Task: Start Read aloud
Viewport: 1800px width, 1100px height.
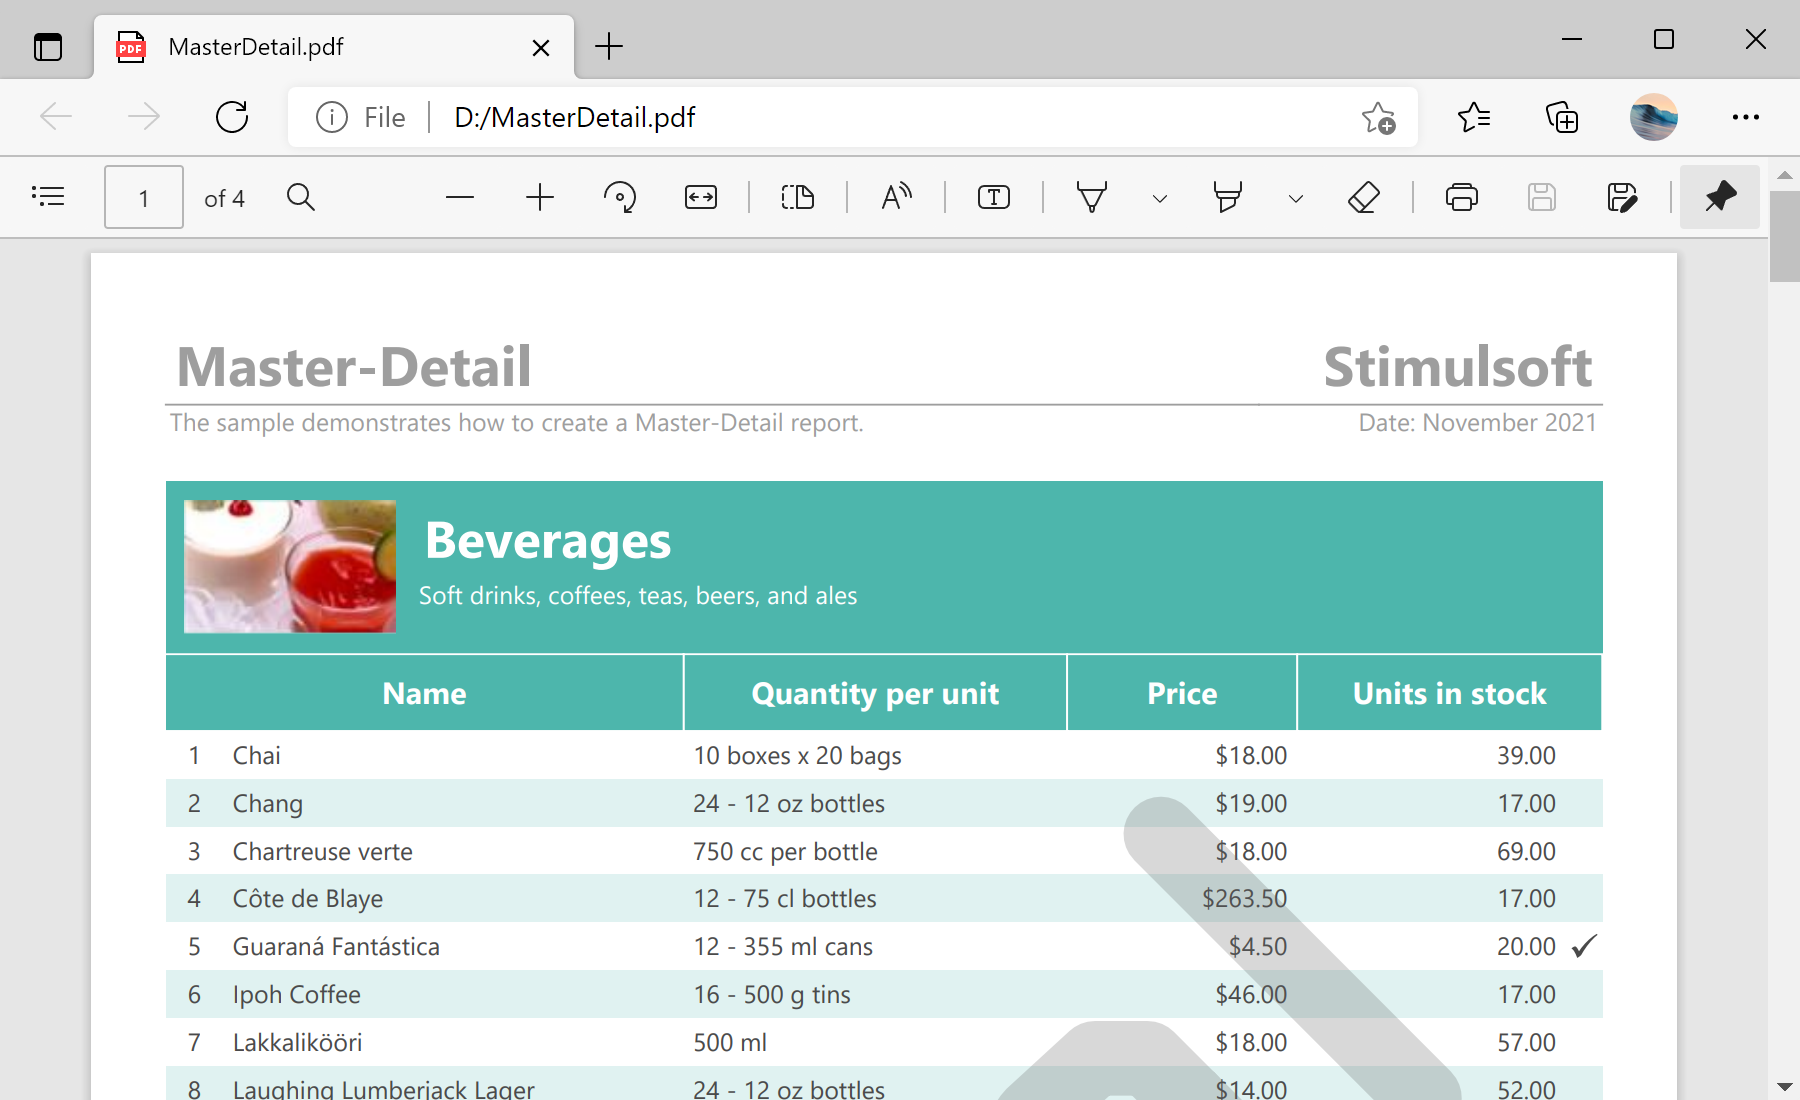Action: [897, 197]
